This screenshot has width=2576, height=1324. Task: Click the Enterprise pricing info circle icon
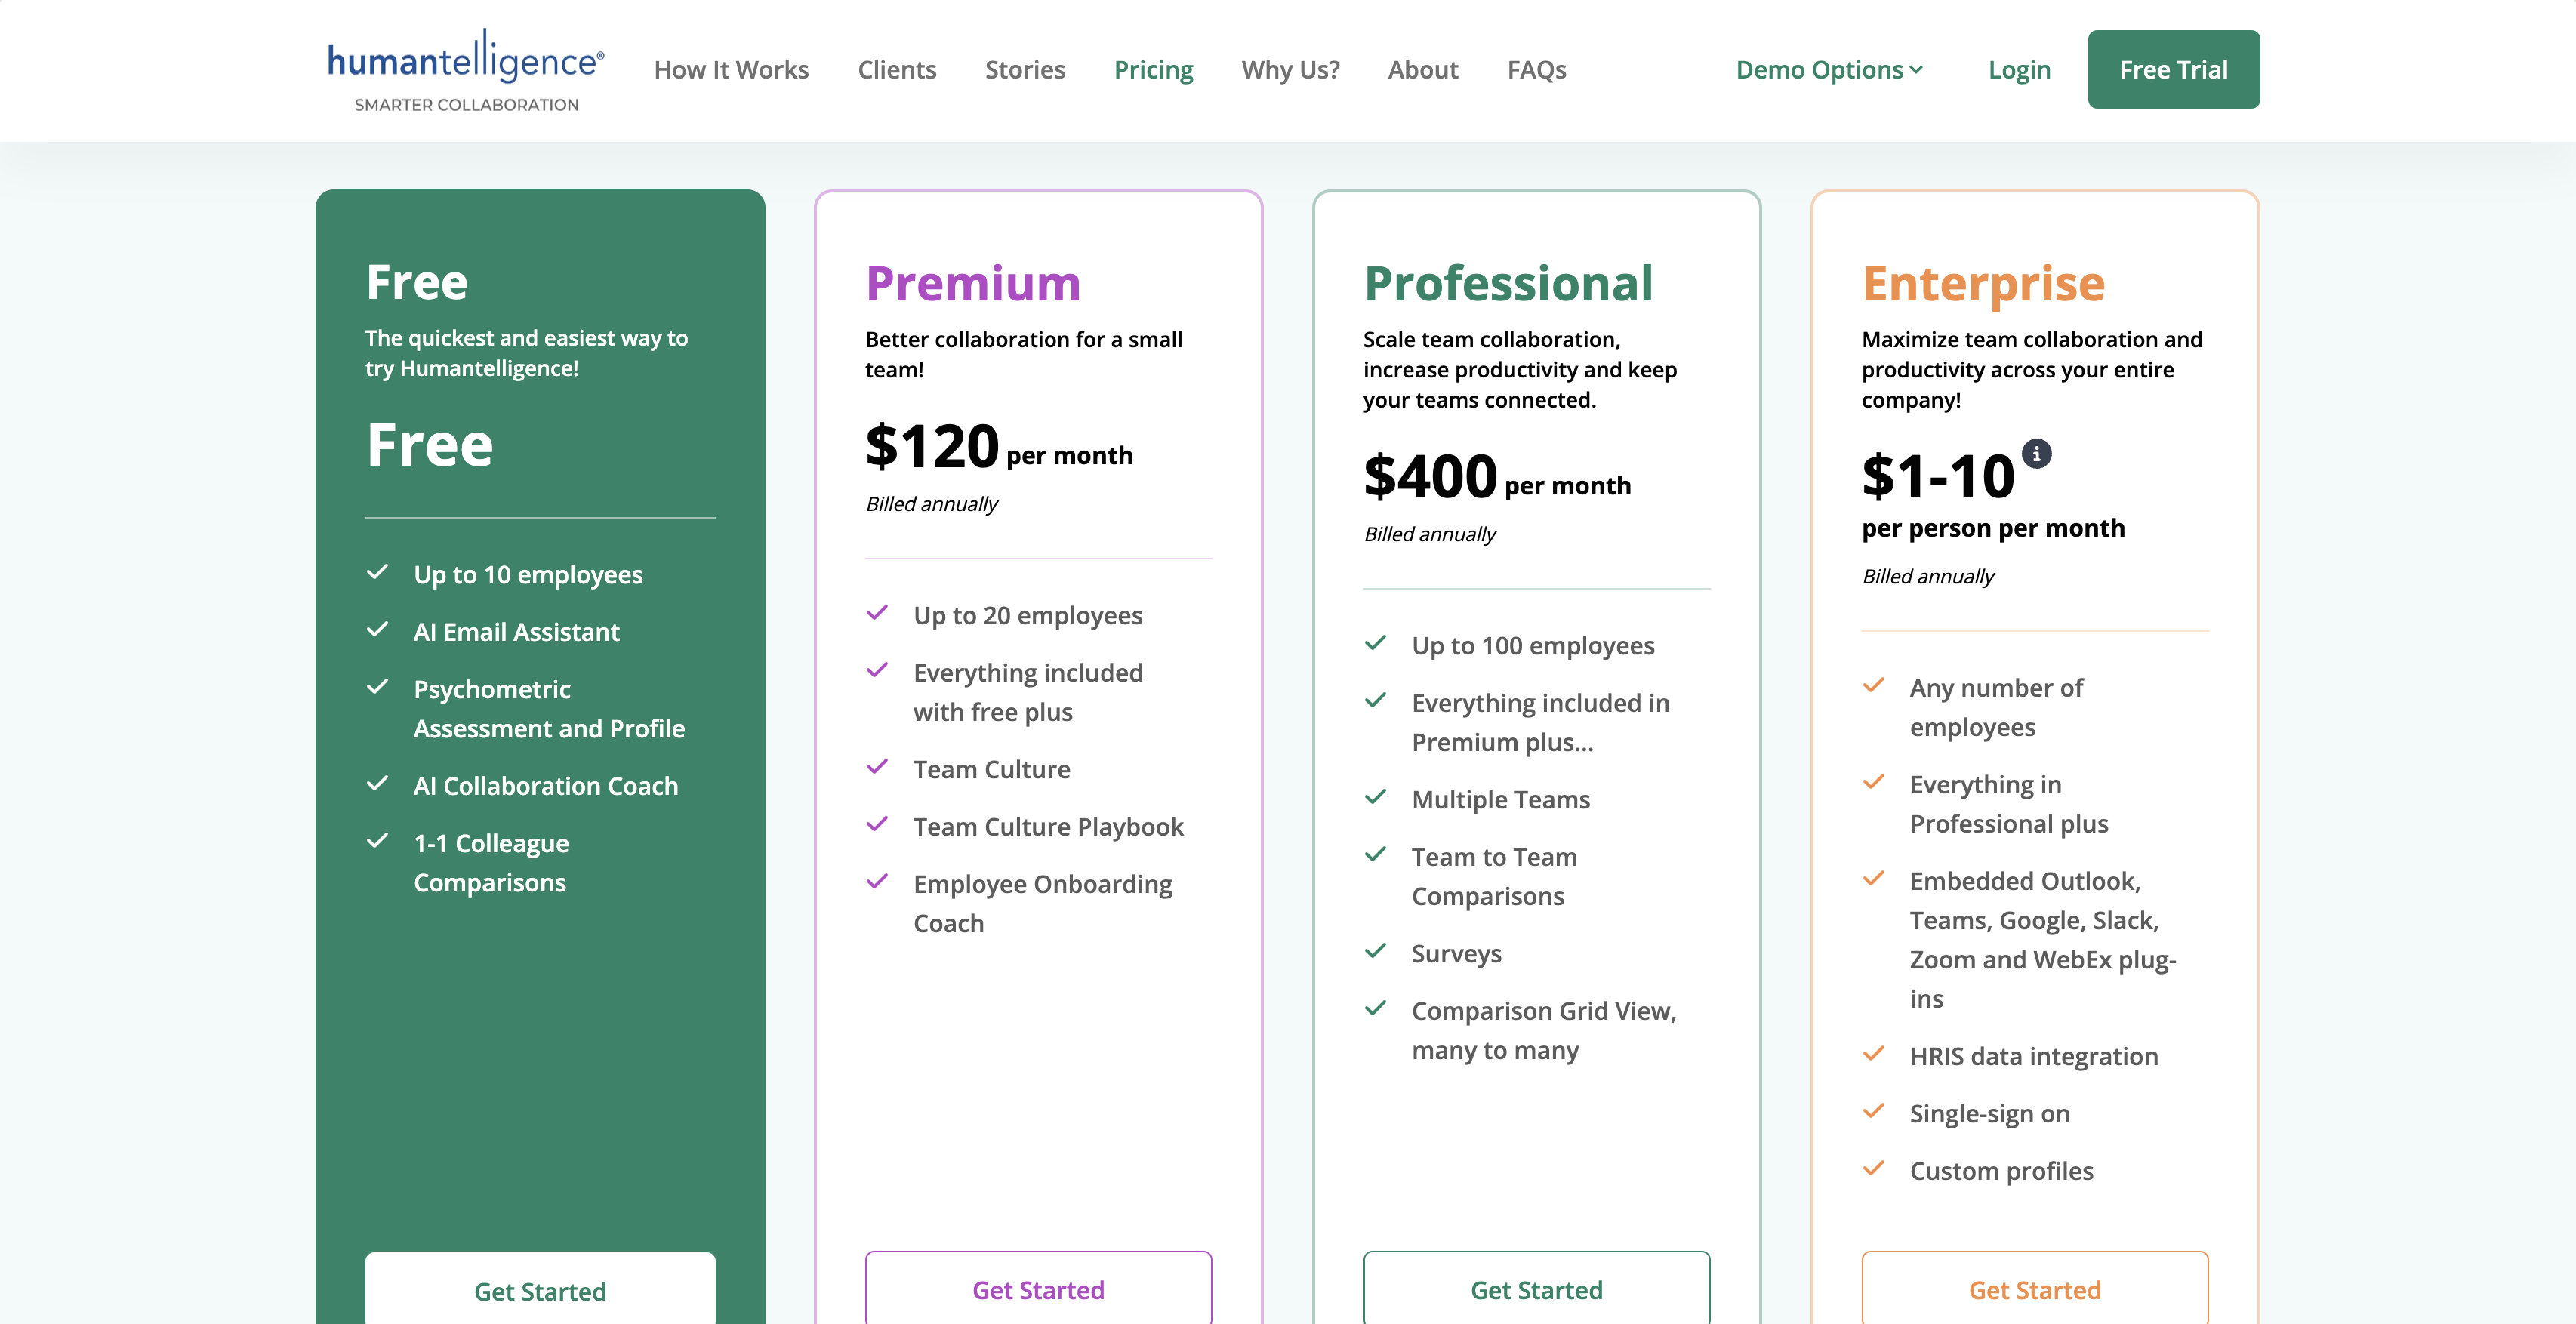(2036, 454)
